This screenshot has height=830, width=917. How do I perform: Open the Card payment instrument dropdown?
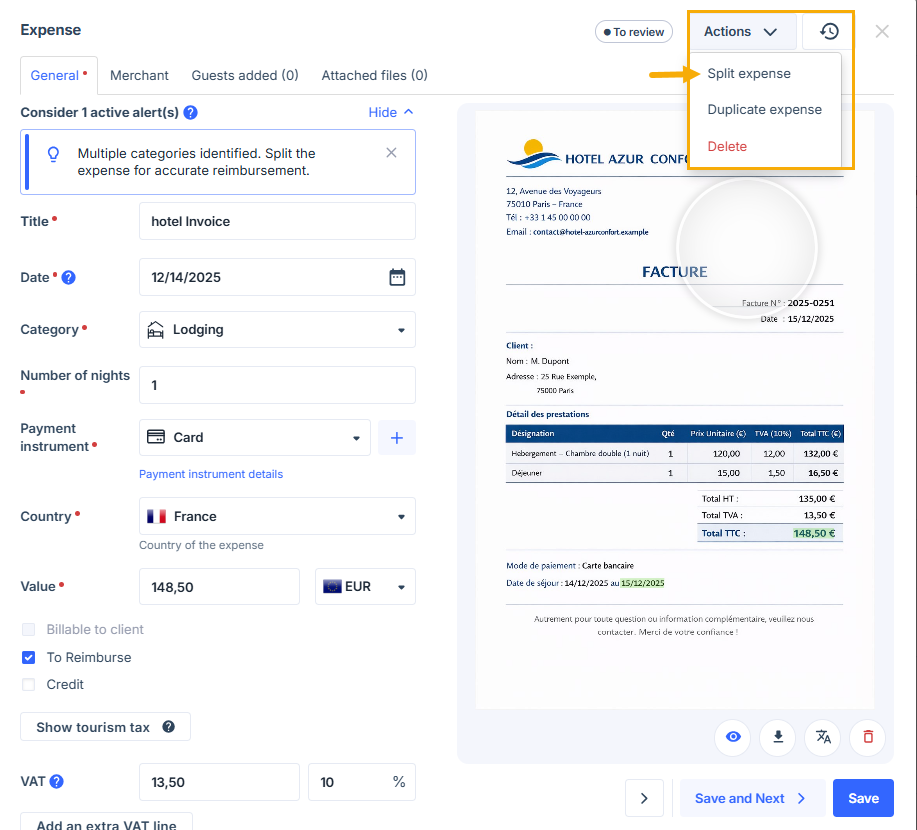tap(255, 438)
